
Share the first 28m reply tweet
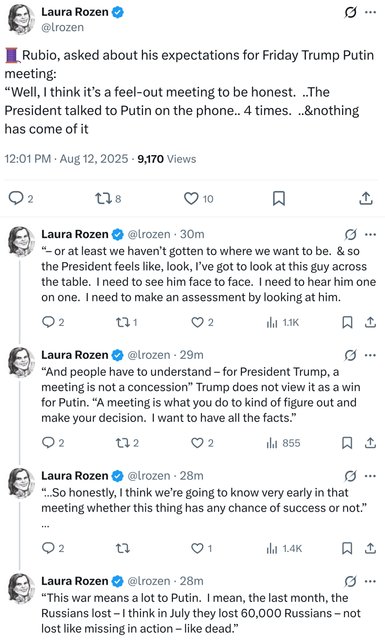370,548
